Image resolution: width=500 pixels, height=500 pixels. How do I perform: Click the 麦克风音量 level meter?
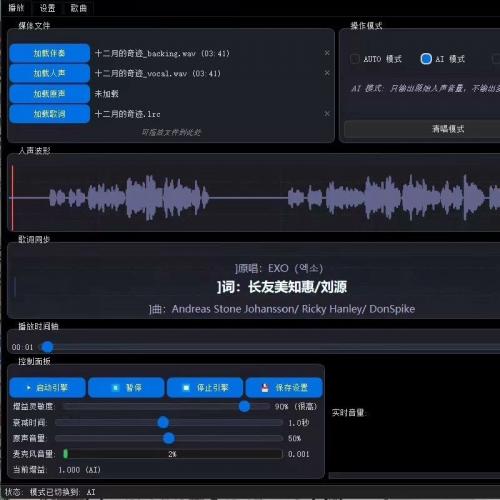point(172,454)
